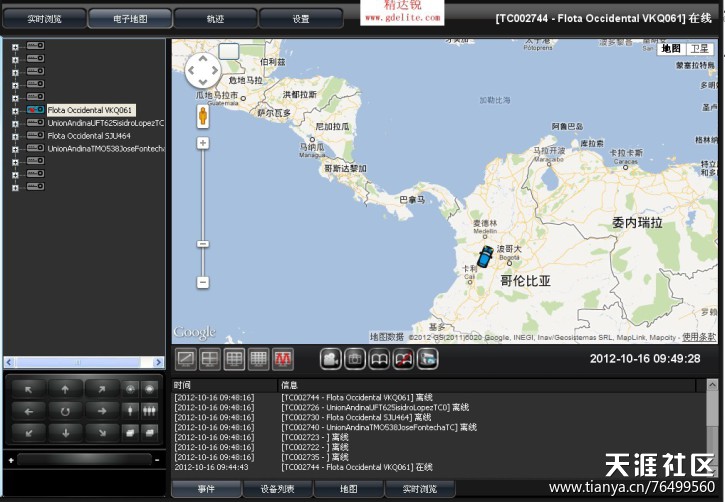Expand the UnionAndinaUFT625IsidroLopezTC node
Screen dimensions: 725x502
coord(15,124)
